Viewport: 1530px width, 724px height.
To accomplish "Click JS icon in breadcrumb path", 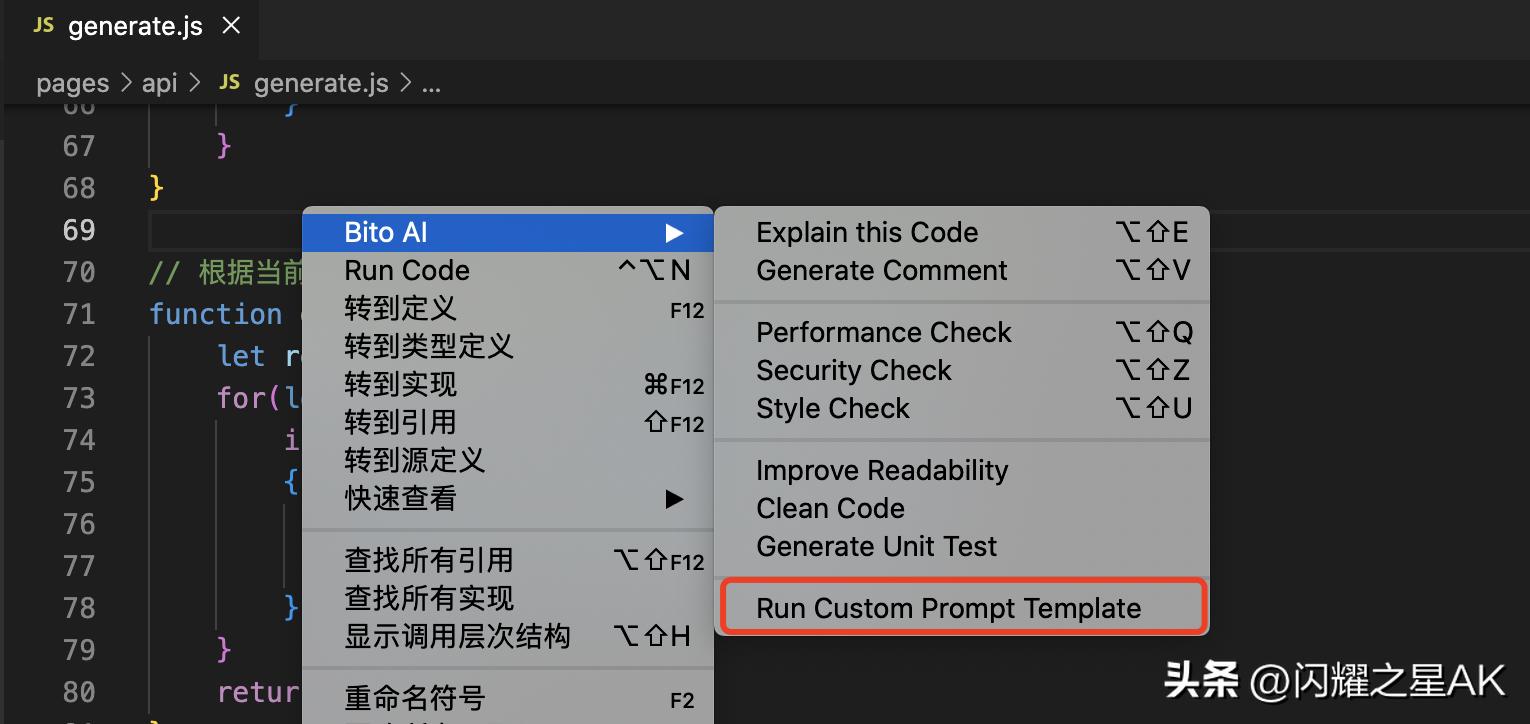I will coord(230,82).
